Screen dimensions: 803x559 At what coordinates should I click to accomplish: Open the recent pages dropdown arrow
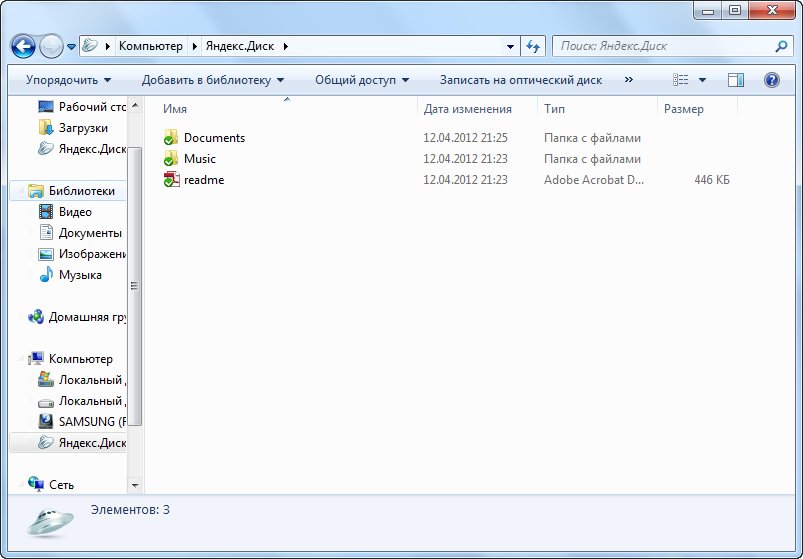71,47
